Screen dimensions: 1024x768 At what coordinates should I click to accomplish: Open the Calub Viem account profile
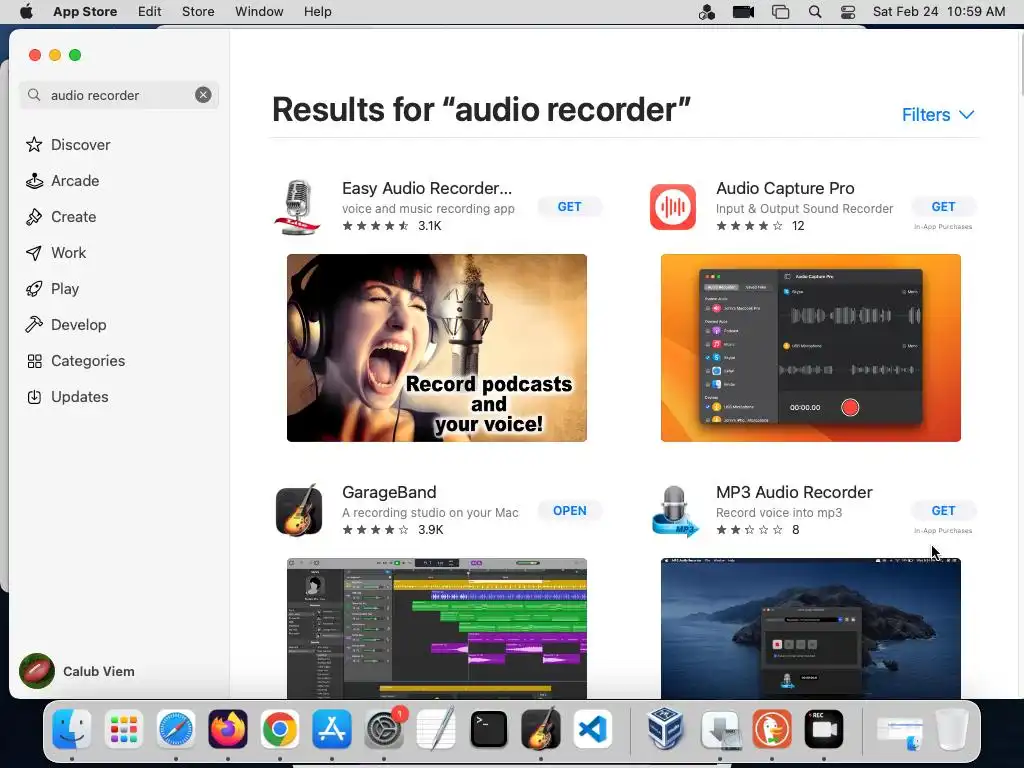coord(77,671)
